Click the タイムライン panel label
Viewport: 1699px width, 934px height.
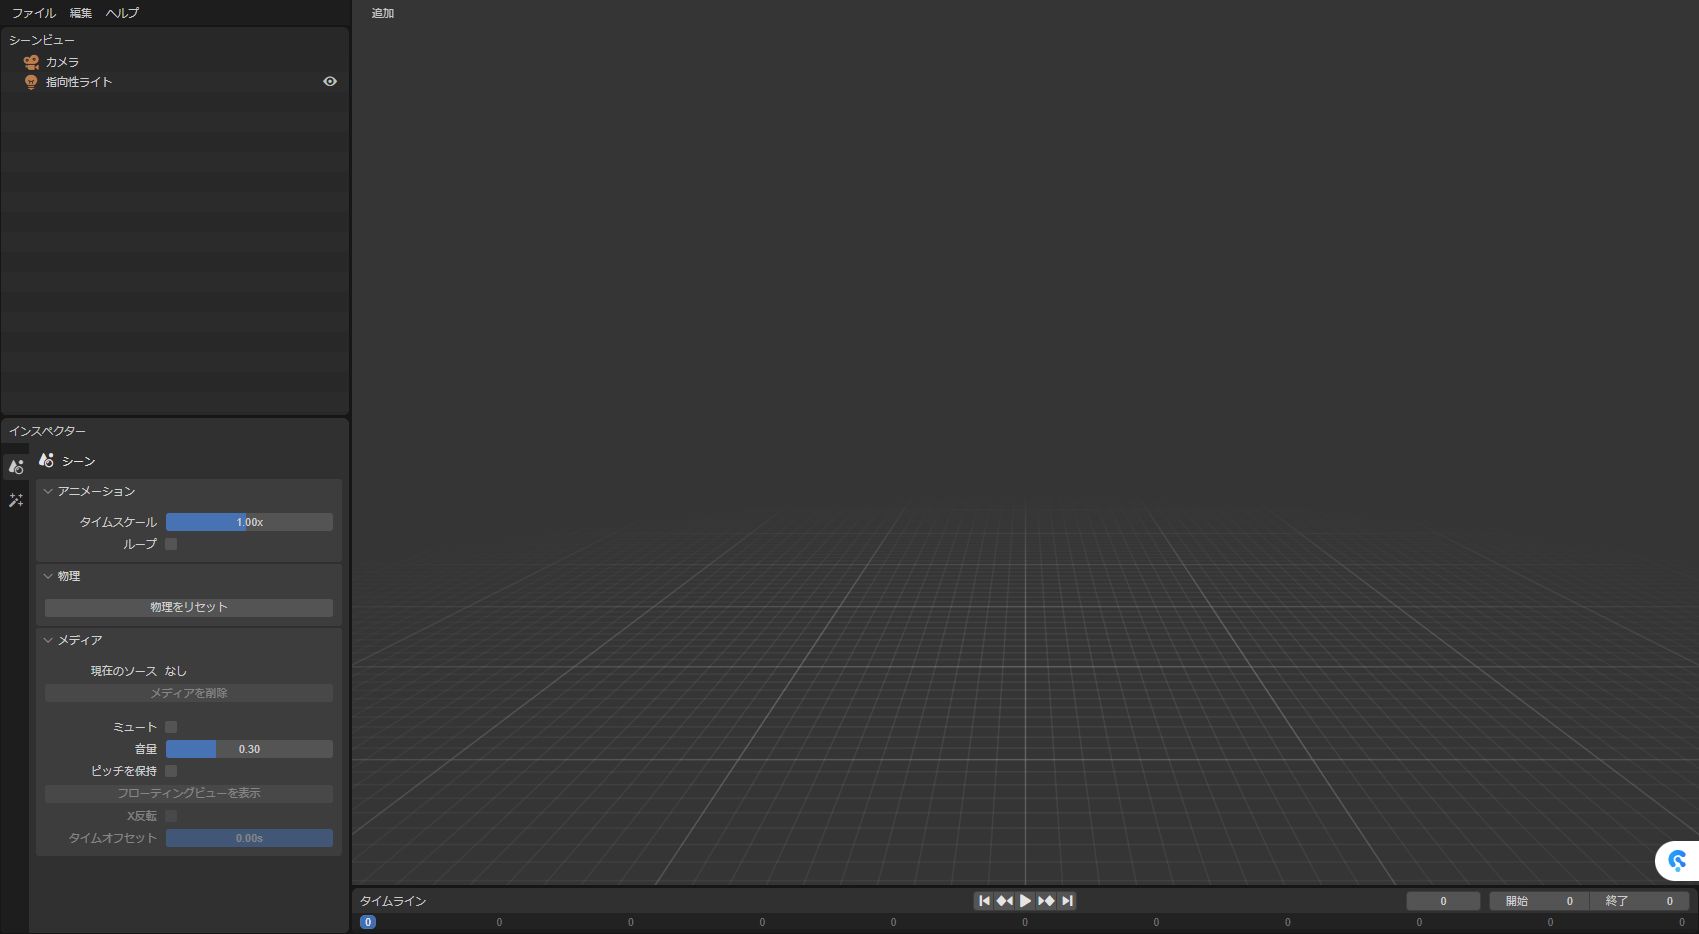(393, 901)
